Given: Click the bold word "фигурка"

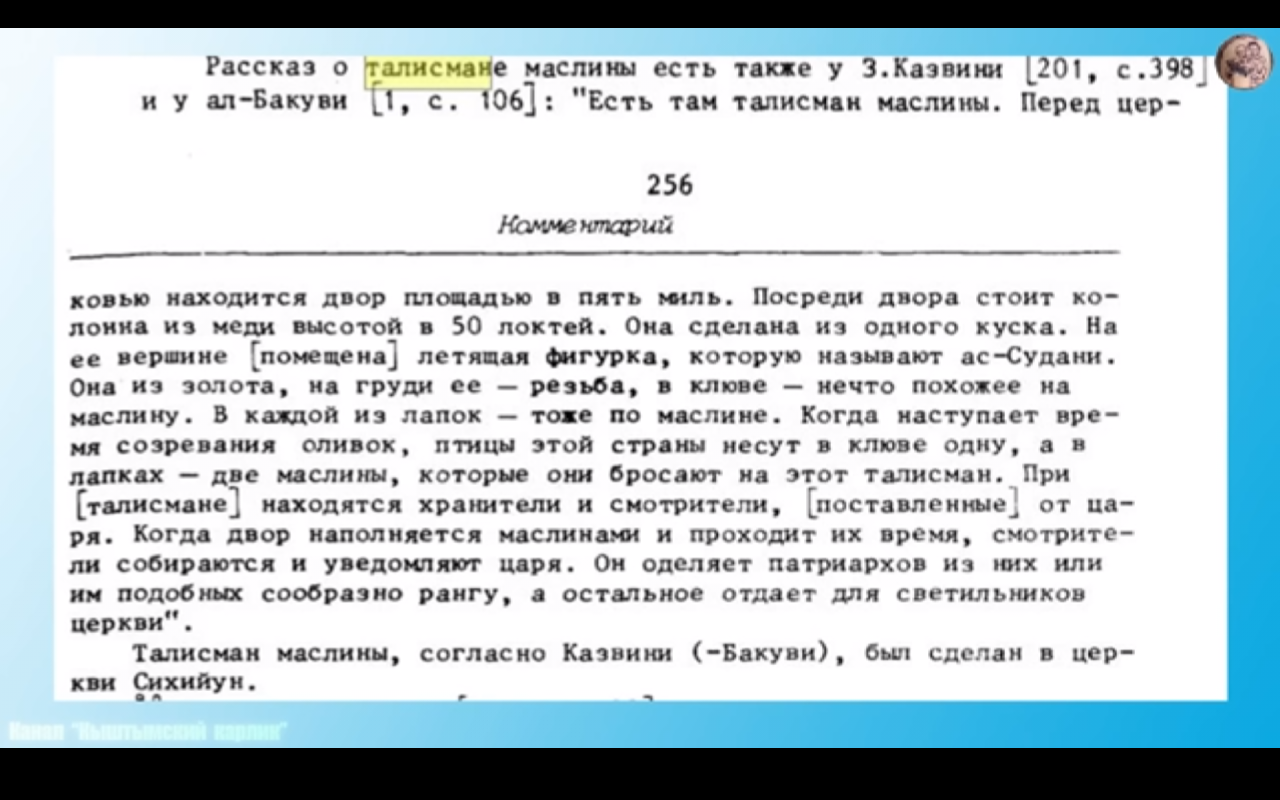Looking at the screenshot, I should (602, 356).
